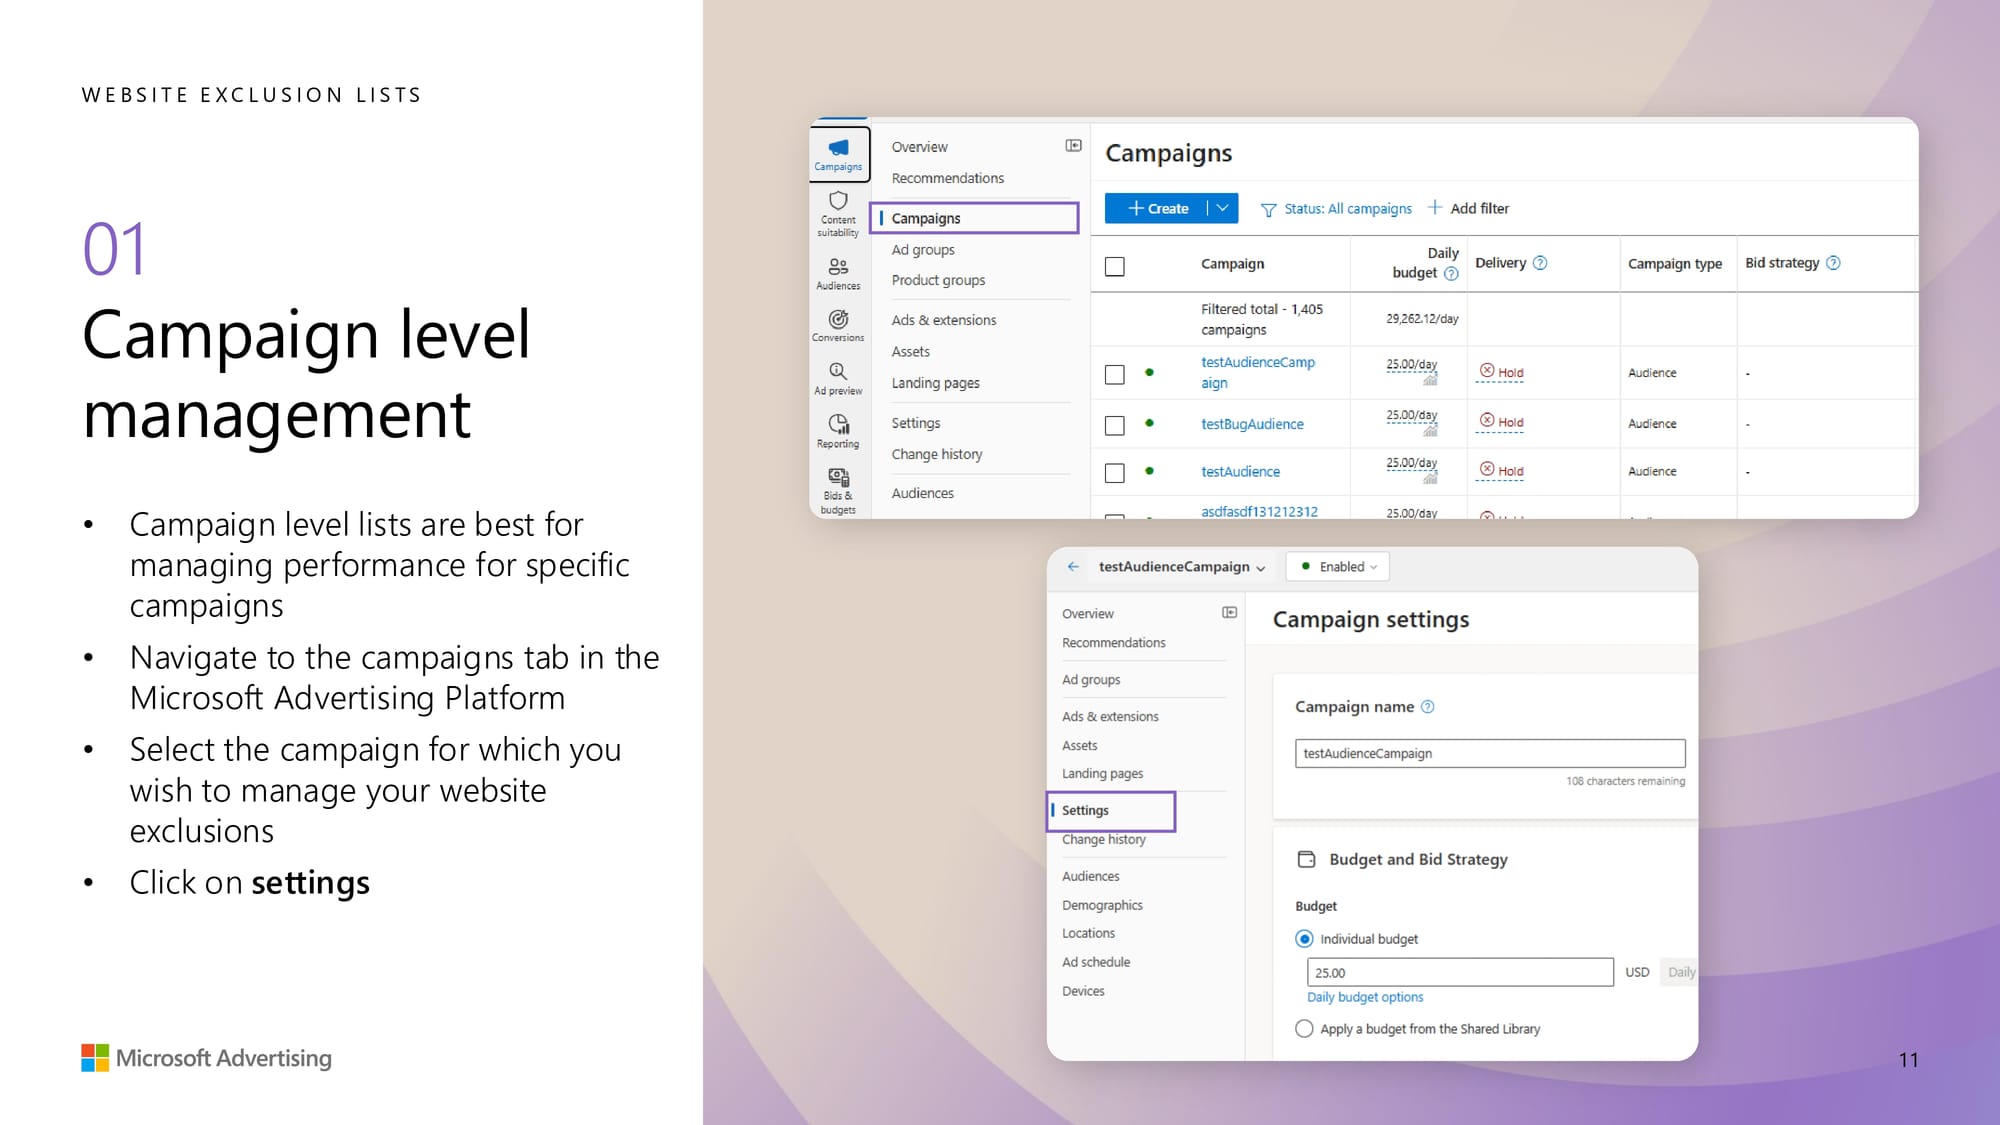Check the testBugAudience campaign checkbox

[1115, 425]
